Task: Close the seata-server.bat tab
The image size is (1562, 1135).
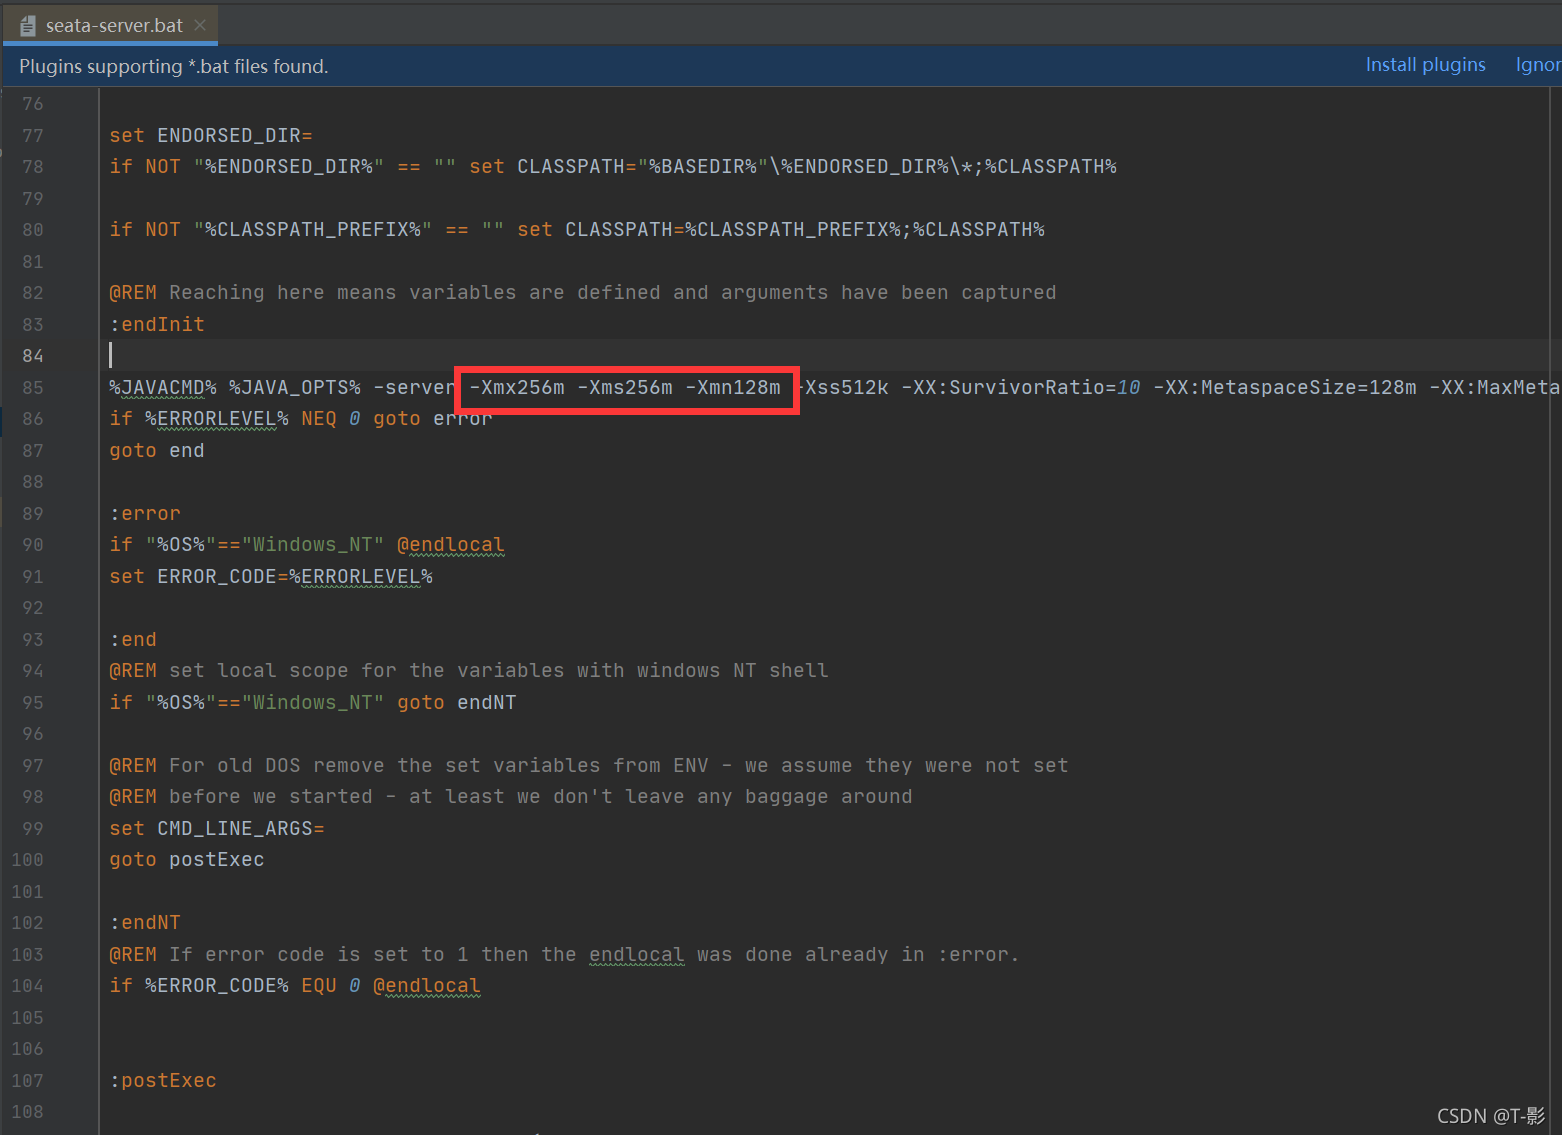Action: point(200,25)
